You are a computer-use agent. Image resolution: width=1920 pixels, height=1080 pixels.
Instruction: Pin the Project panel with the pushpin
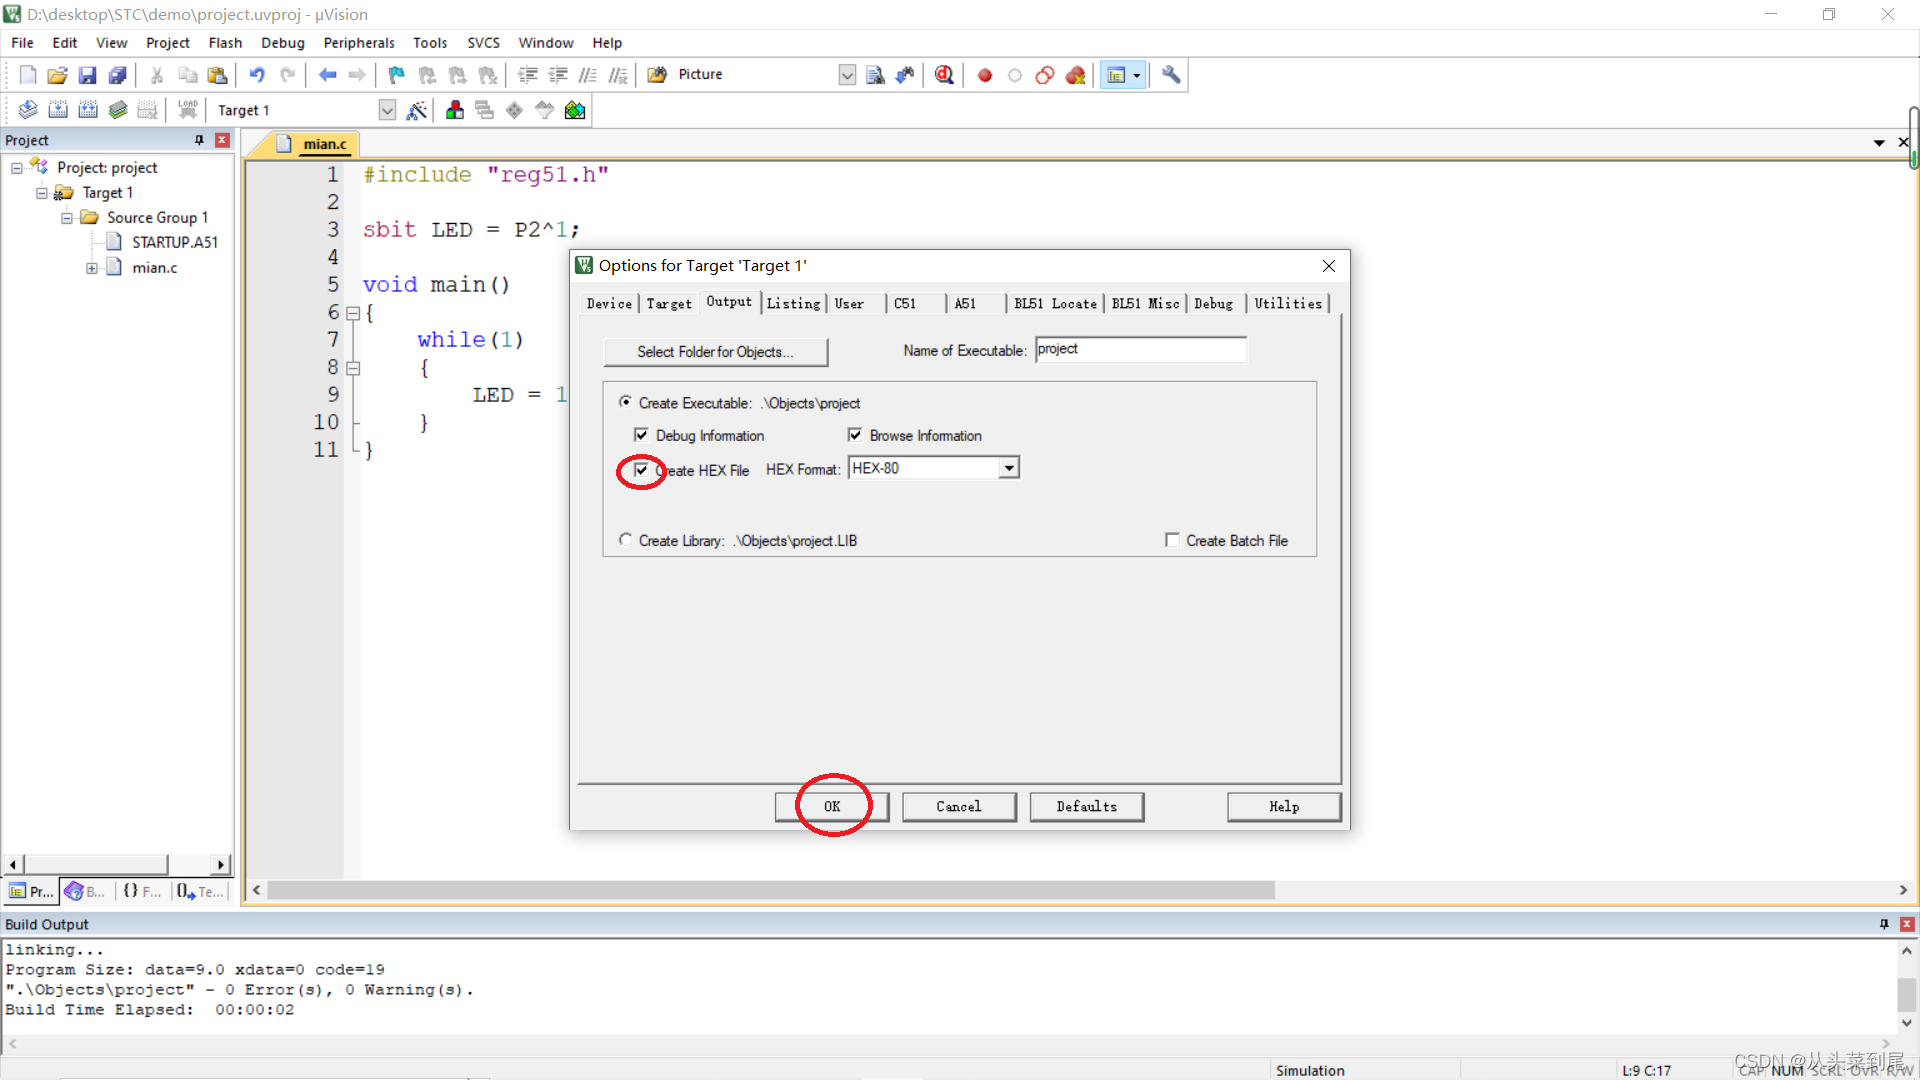tap(199, 140)
